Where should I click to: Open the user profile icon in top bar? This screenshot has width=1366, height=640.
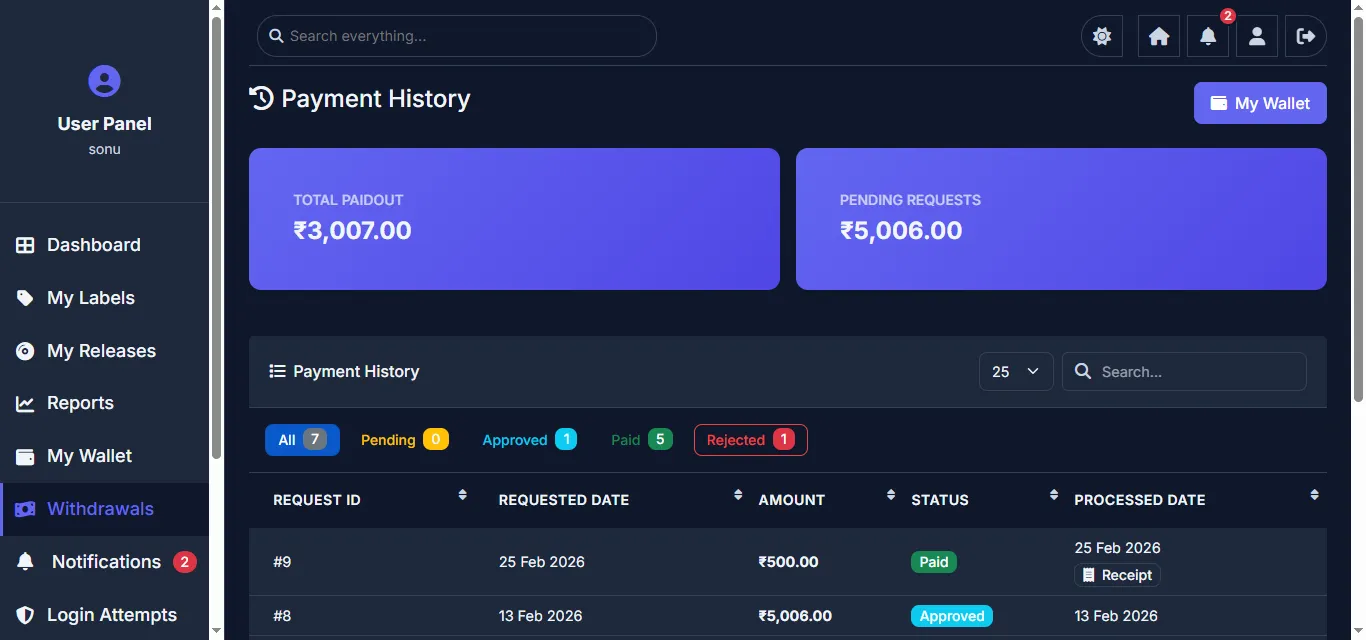click(x=1257, y=36)
